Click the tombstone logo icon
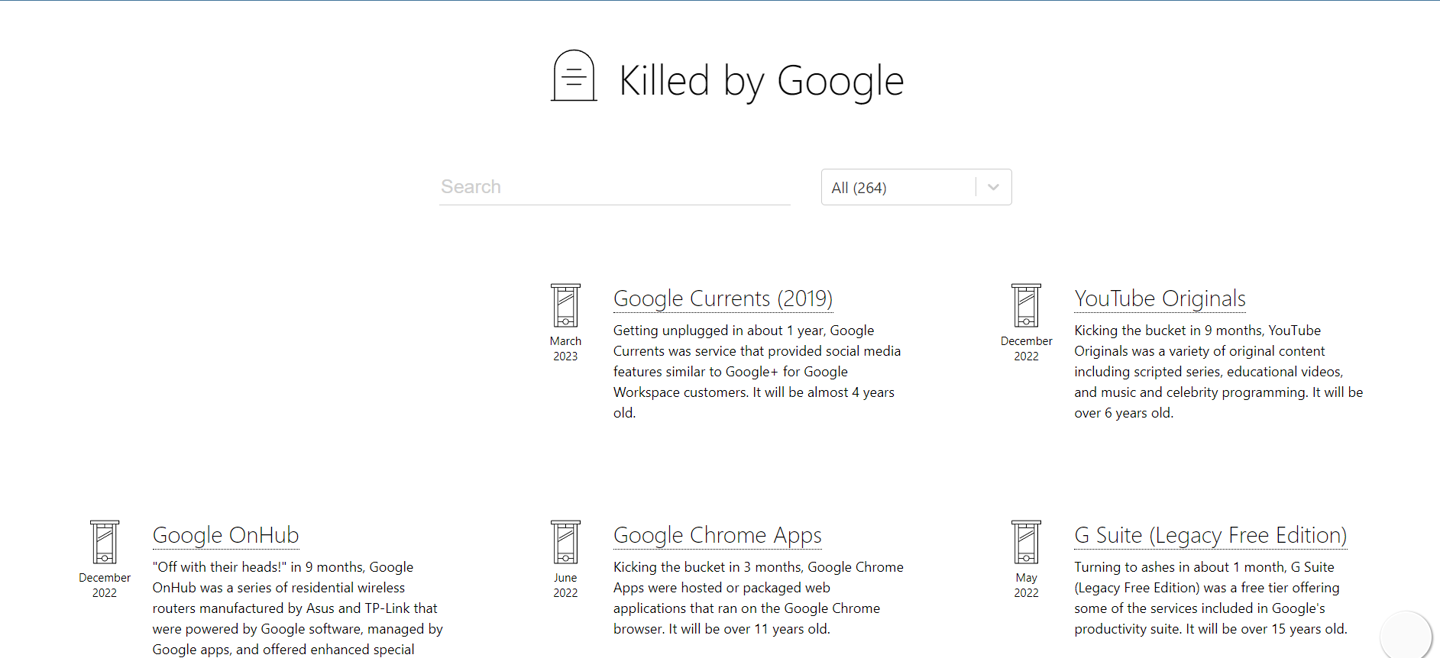 [574, 76]
